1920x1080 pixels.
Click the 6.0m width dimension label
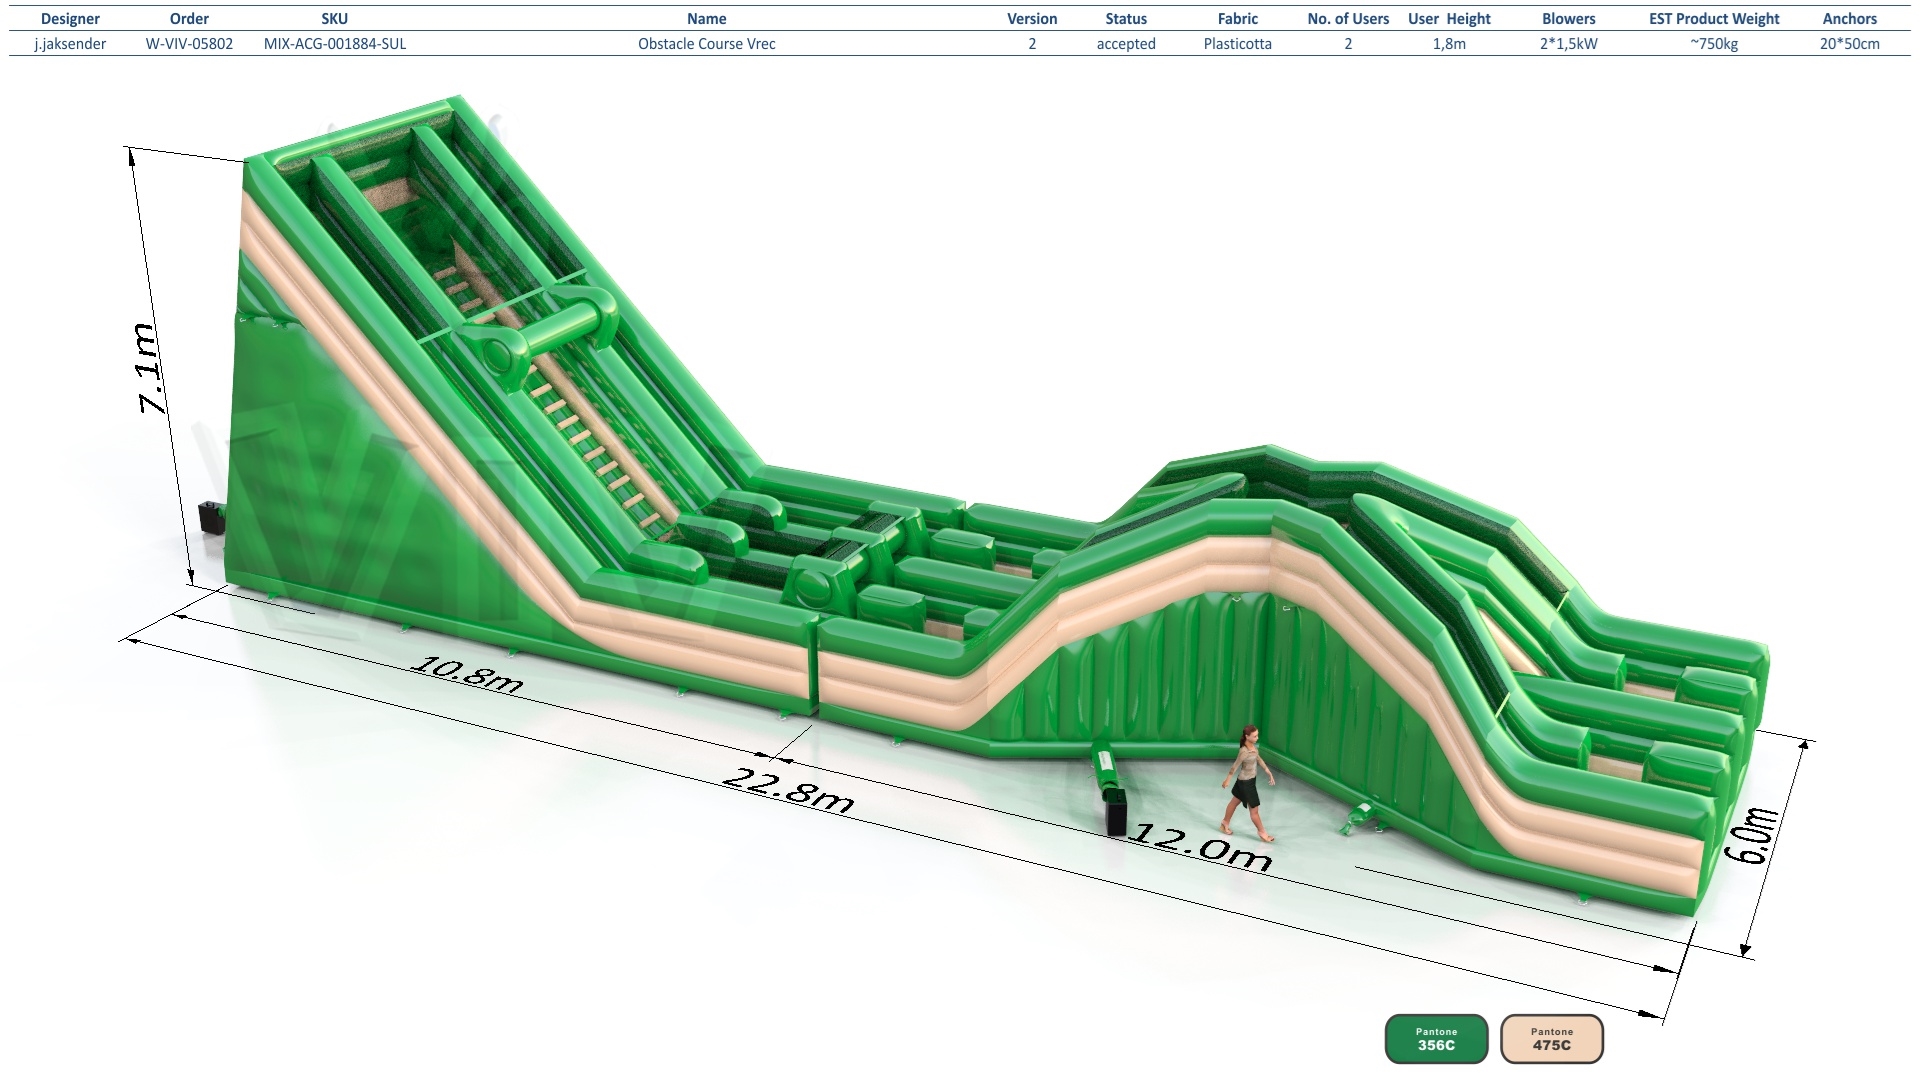(x=1752, y=835)
